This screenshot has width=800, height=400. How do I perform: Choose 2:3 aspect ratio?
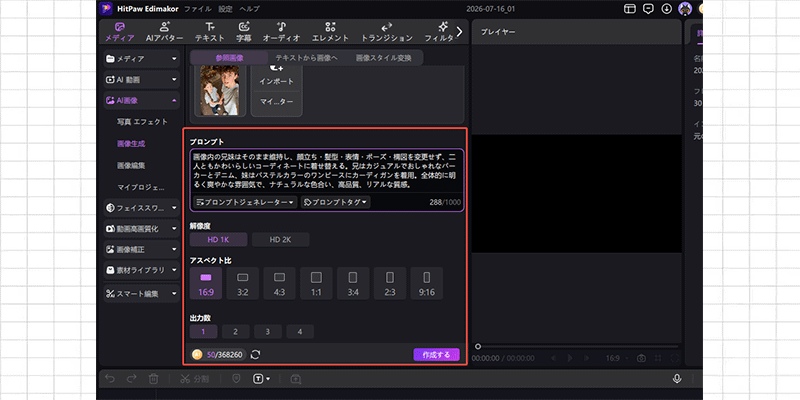[x=390, y=283]
